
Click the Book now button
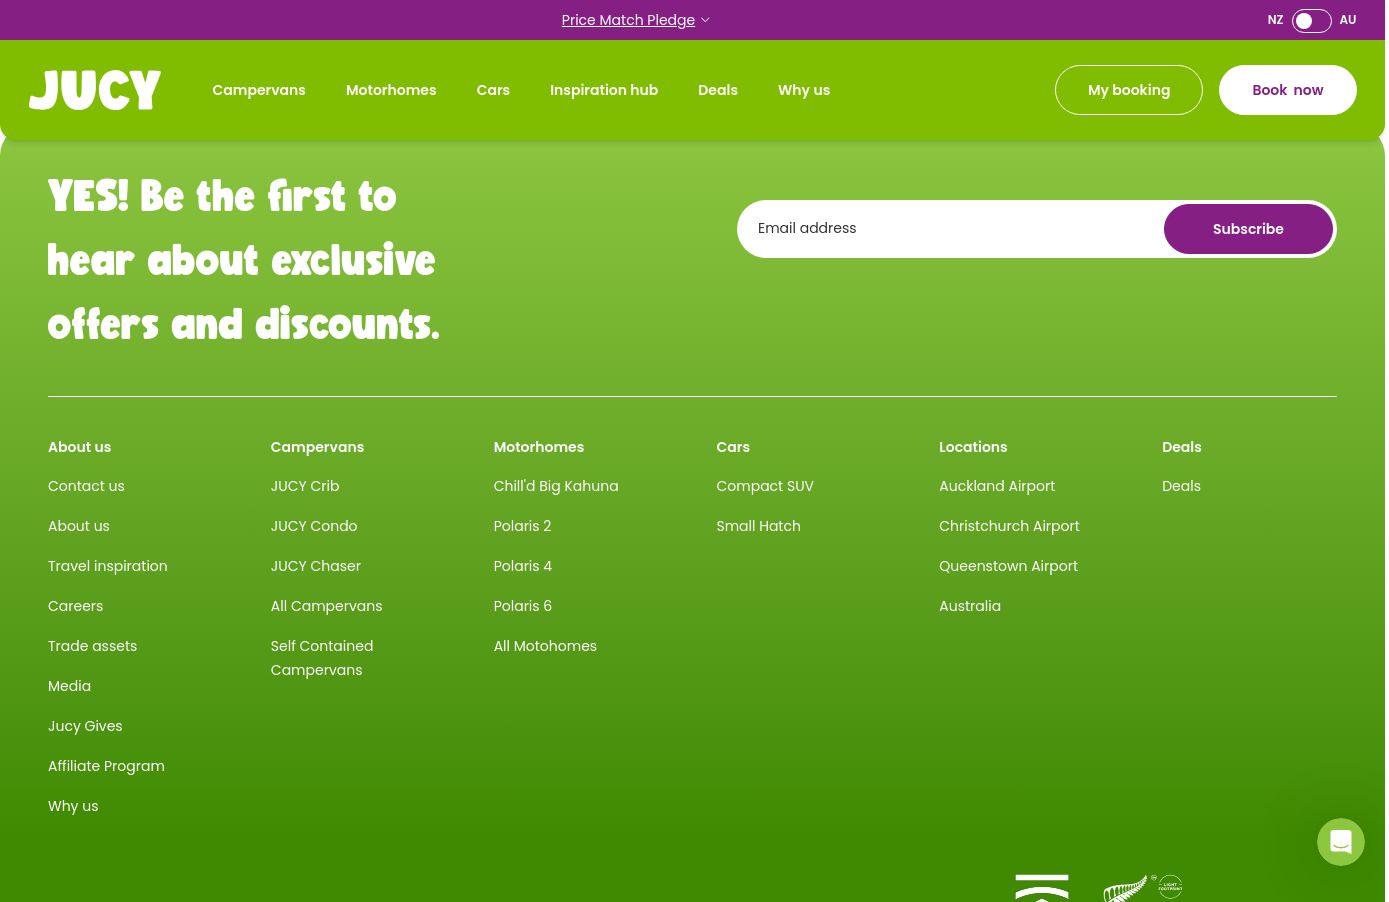[1287, 90]
